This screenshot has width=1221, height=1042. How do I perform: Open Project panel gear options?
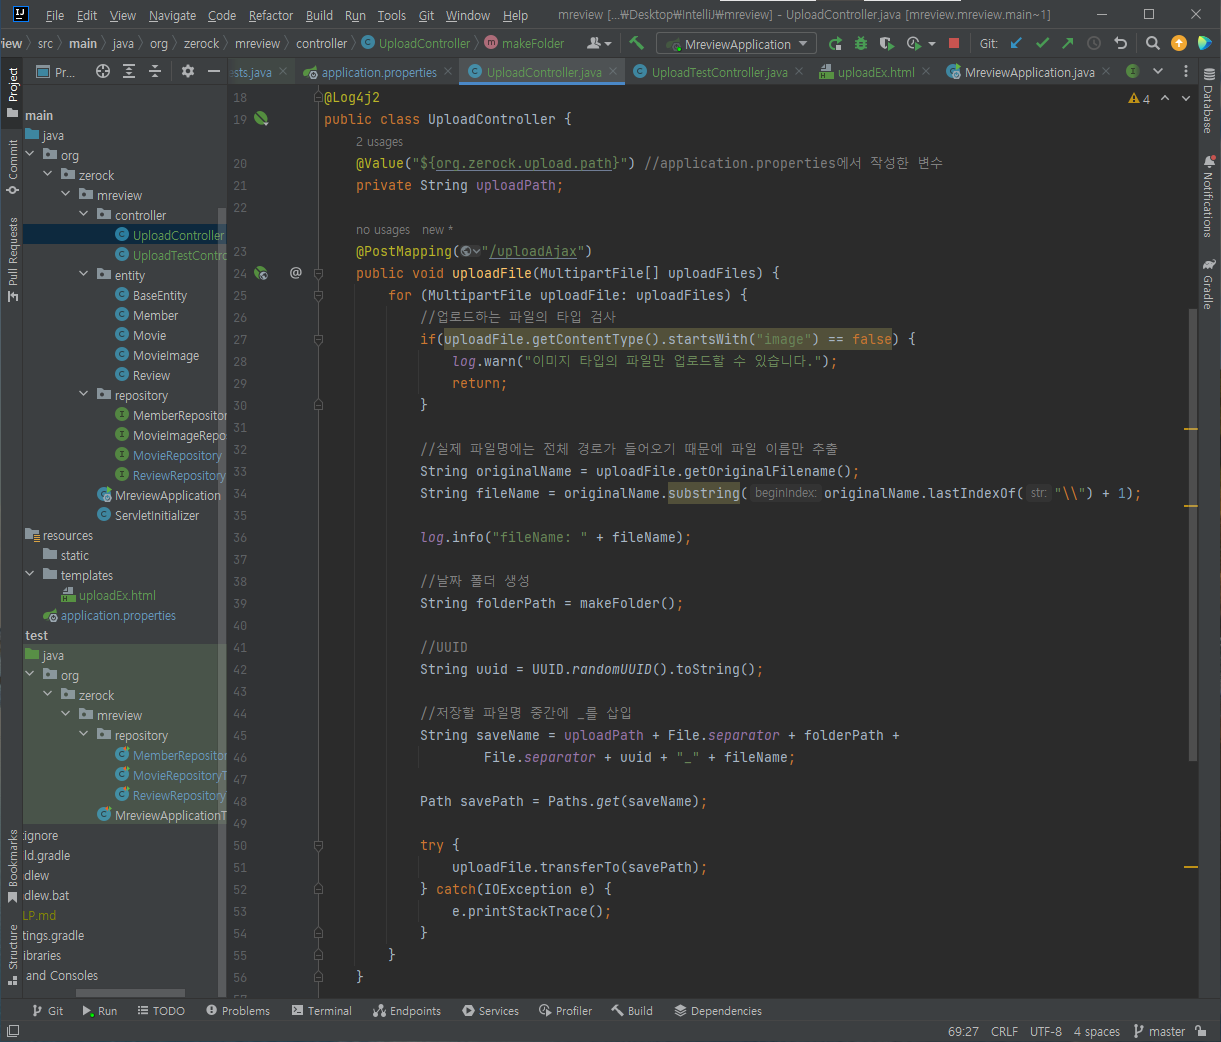(x=188, y=71)
